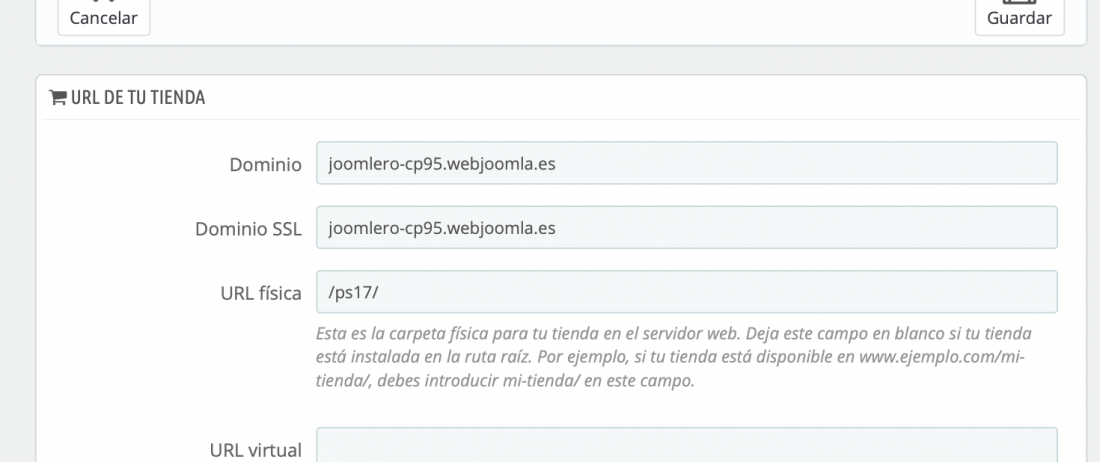Click the joomlero-cp95.webjoomla.es text in Dominio SSL

click(442, 228)
